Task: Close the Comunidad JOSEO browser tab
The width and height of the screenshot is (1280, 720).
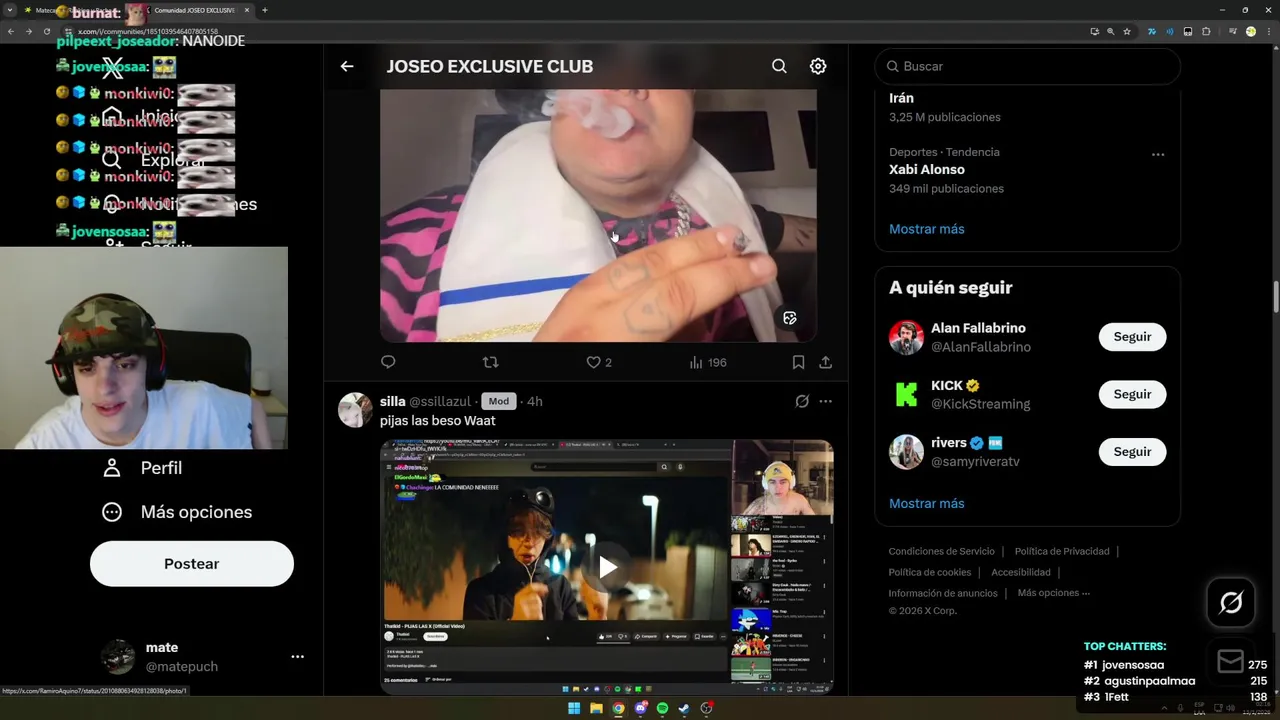Action: (246, 10)
